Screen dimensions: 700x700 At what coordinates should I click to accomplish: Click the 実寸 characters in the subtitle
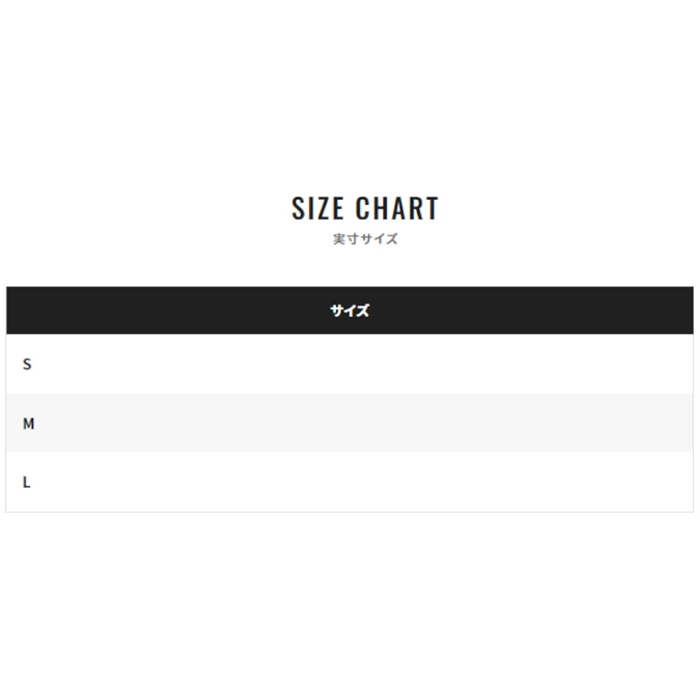(x=346, y=239)
